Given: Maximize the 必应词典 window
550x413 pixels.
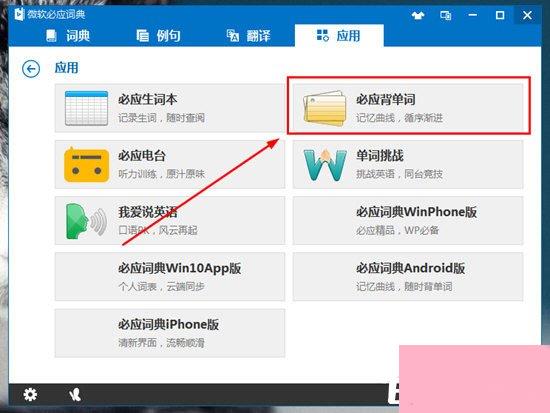Looking at the screenshot, I should (500, 15).
